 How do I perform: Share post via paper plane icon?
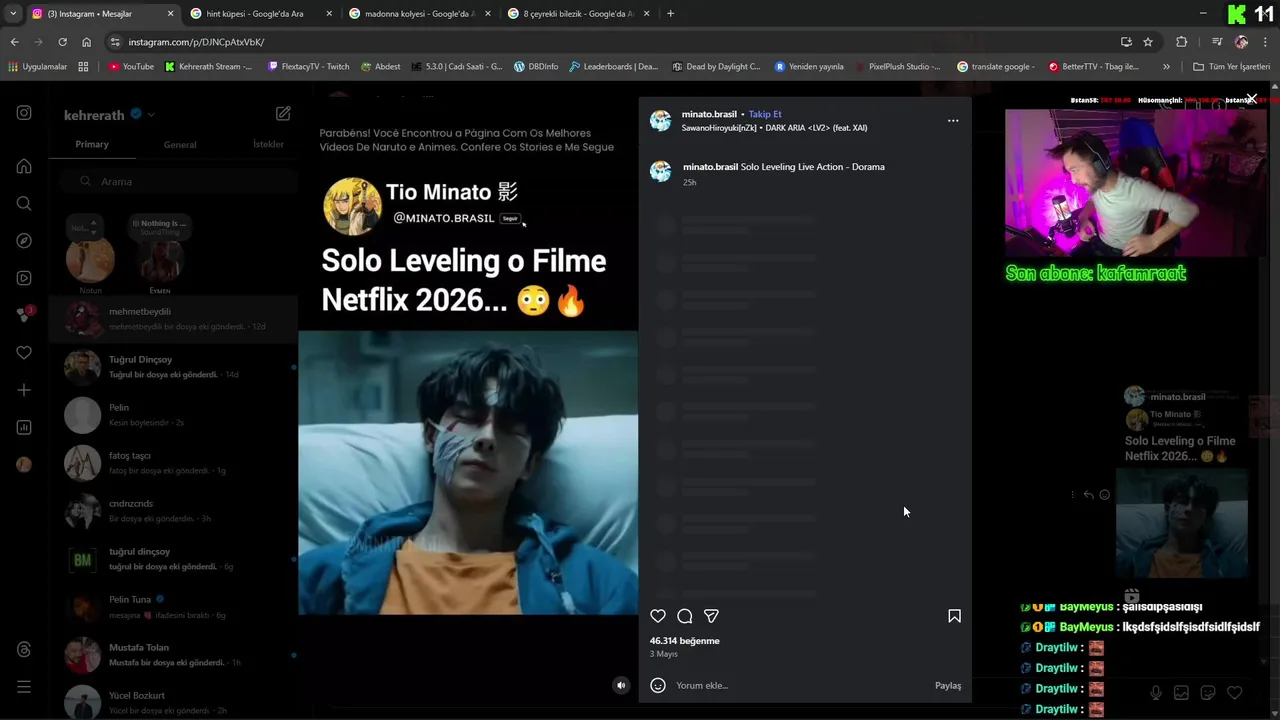pyautogui.click(x=711, y=616)
